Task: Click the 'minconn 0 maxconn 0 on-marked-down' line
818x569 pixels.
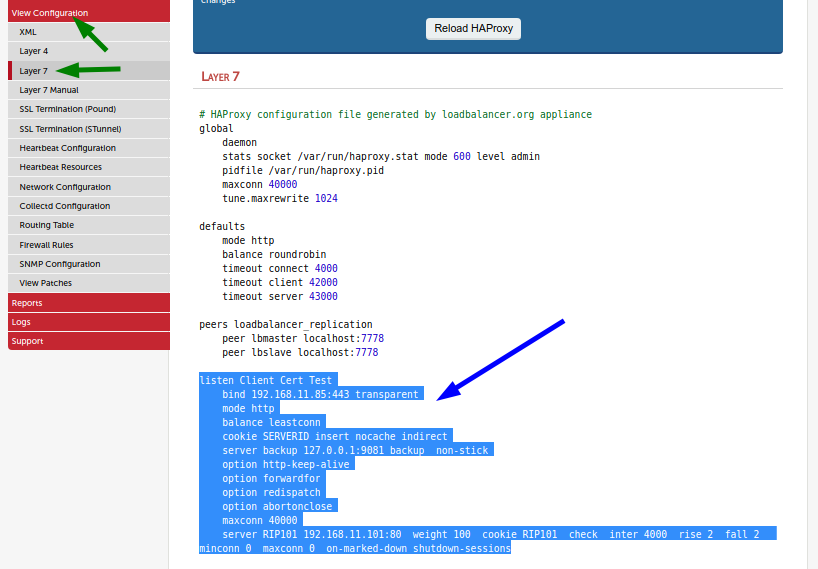Action: pyautogui.click(x=355, y=549)
